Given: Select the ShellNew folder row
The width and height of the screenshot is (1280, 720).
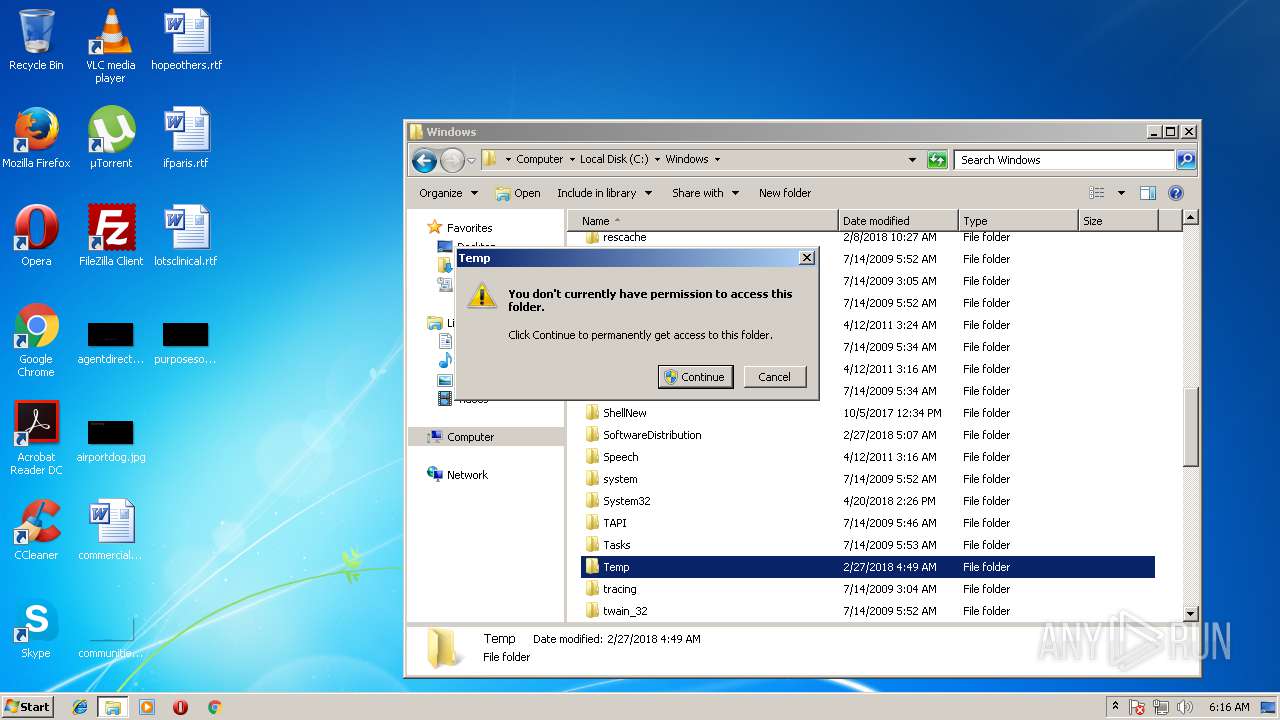Looking at the screenshot, I should click(868, 413).
